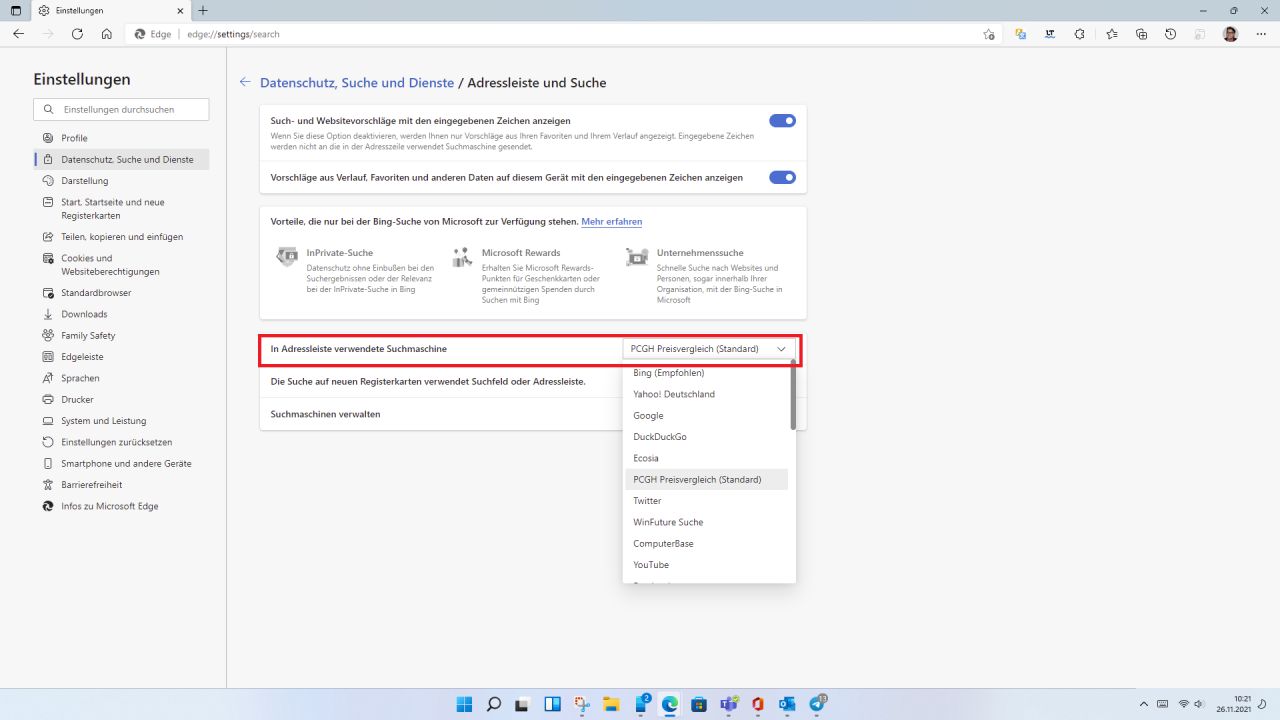Open Sprachen settings section
This screenshot has height=720, width=1280.
(121, 378)
